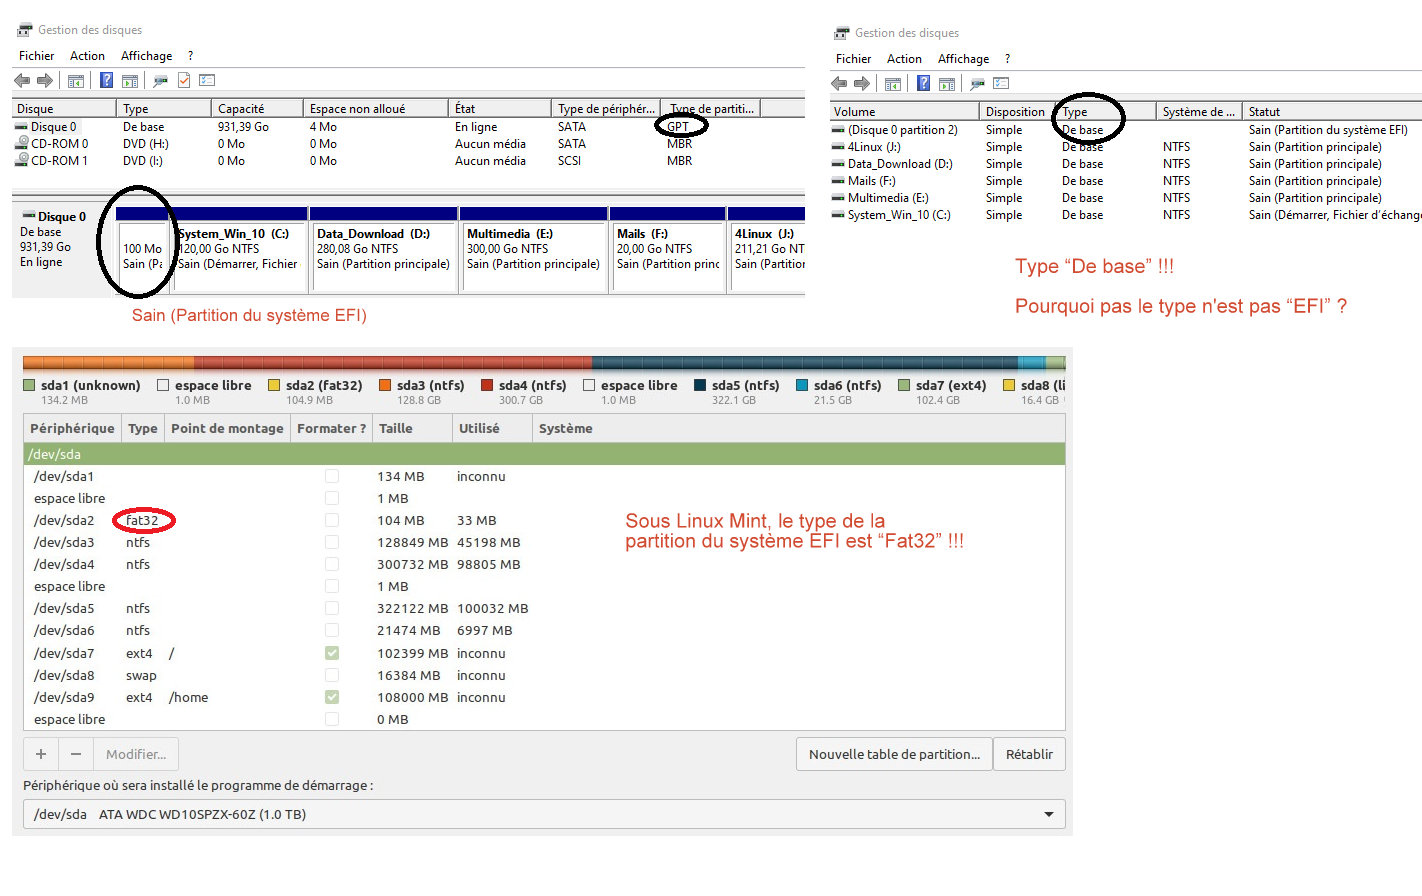This screenshot has height=896, width=1422.
Task: Click the blue Help icon in the disk list window toolbar
Action: point(106,81)
